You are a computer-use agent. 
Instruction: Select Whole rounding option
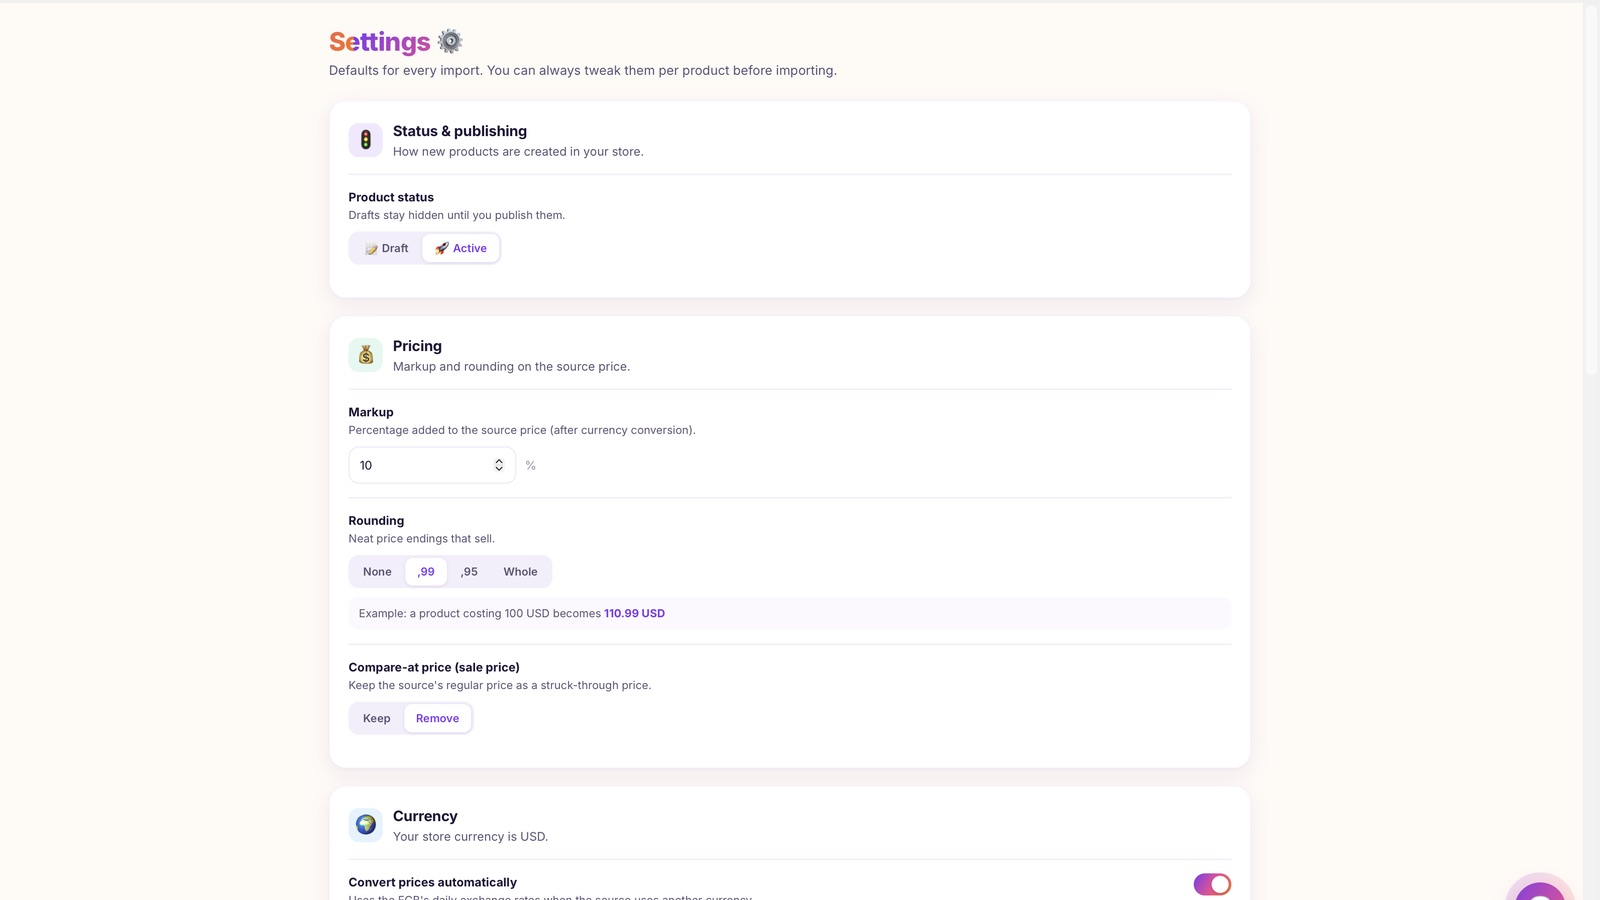(x=520, y=572)
